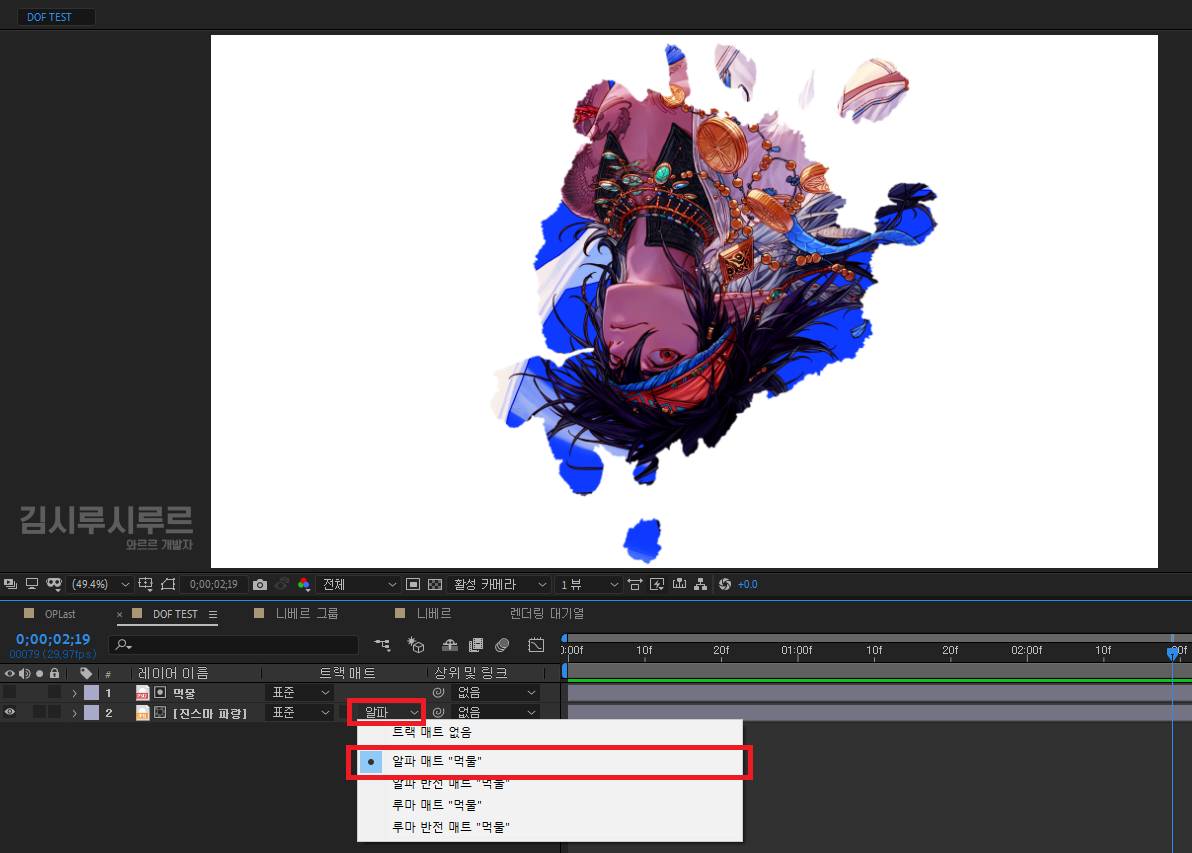1192x853 pixels.
Task: Open blend mode dropdown for 진스마 파랑
Action: pyautogui.click(x=300, y=712)
